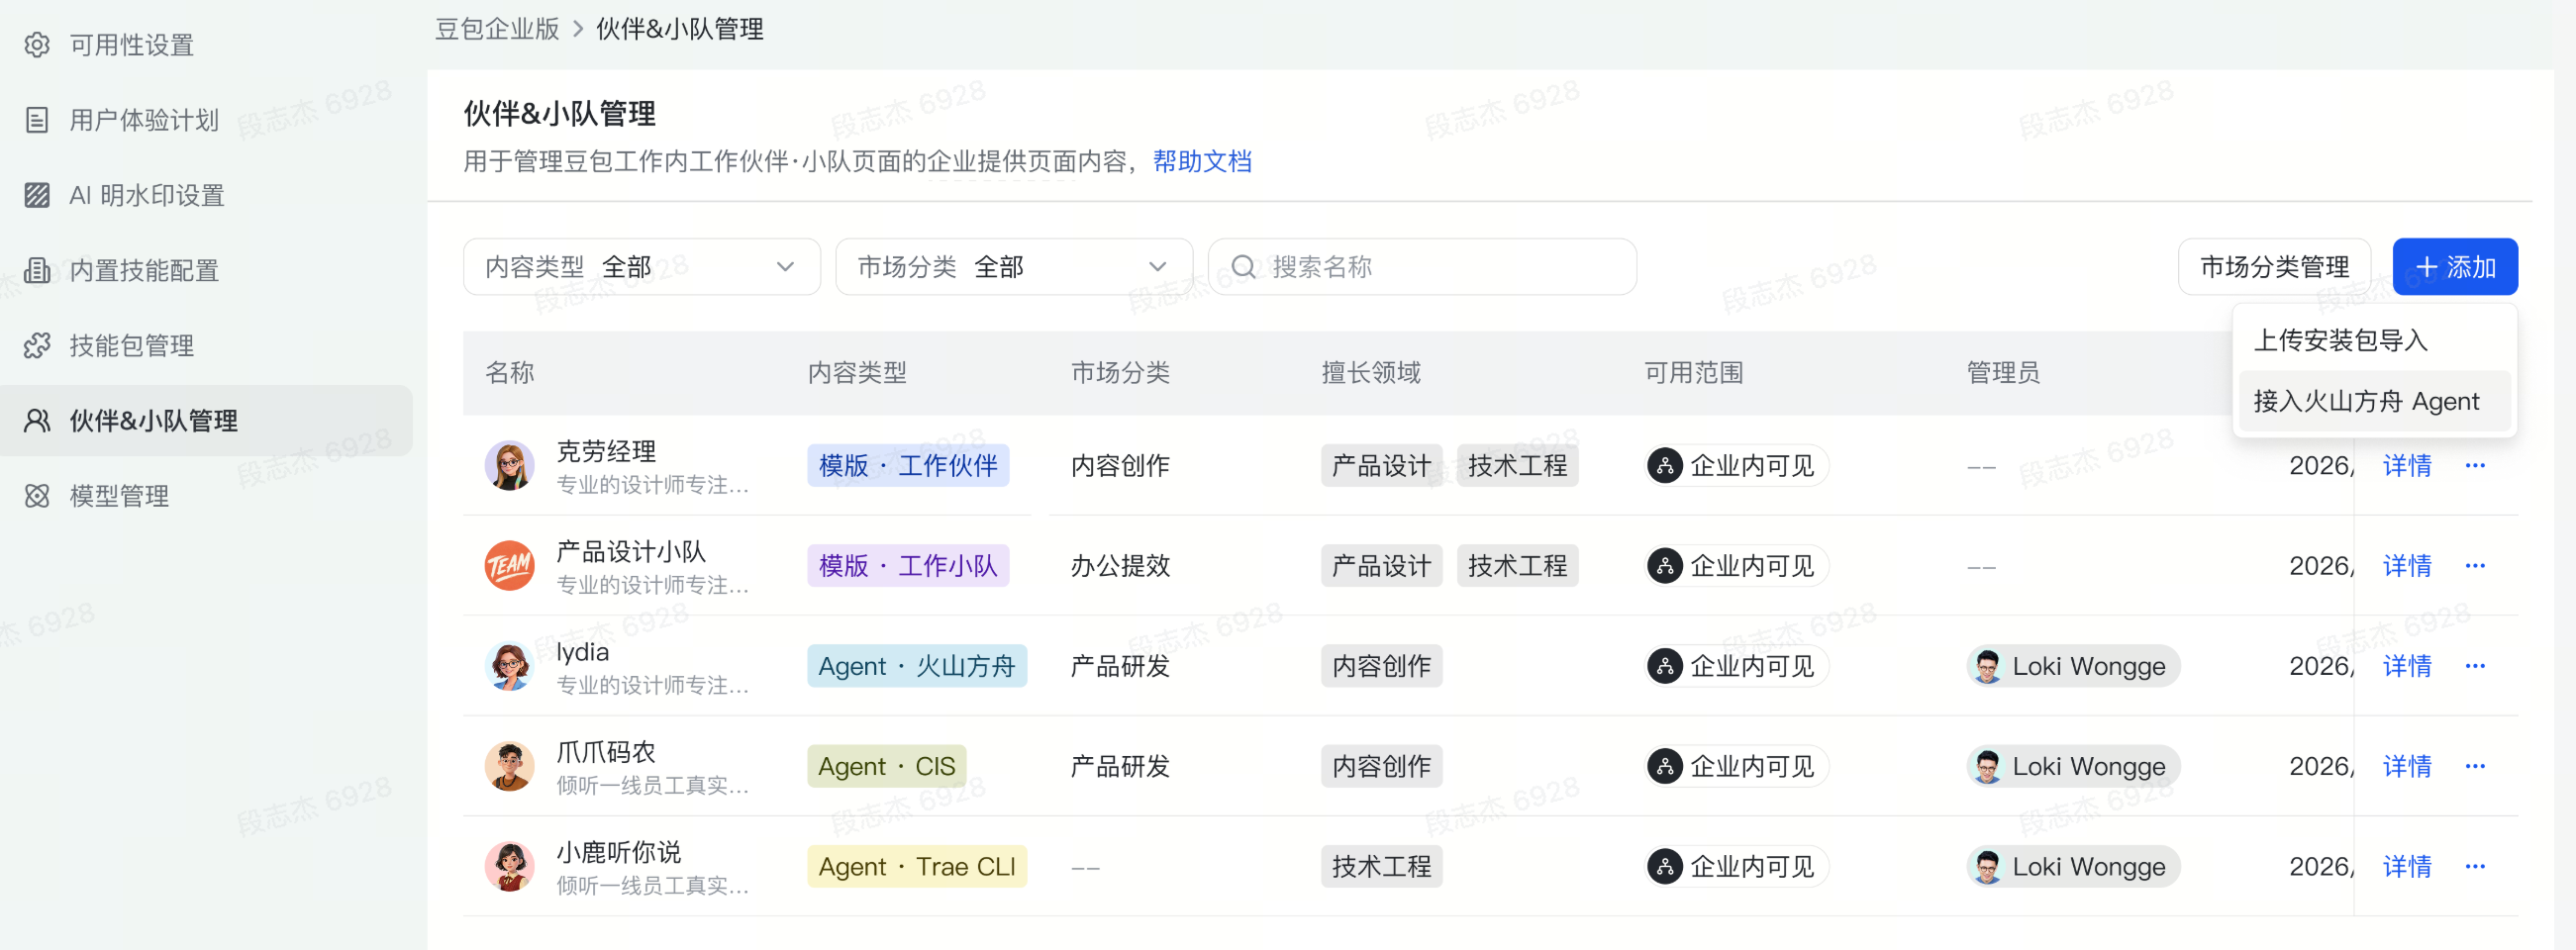Click 豆包企业版 breadcrumb
Viewport: 2576px width, 950px height.
(497, 29)
